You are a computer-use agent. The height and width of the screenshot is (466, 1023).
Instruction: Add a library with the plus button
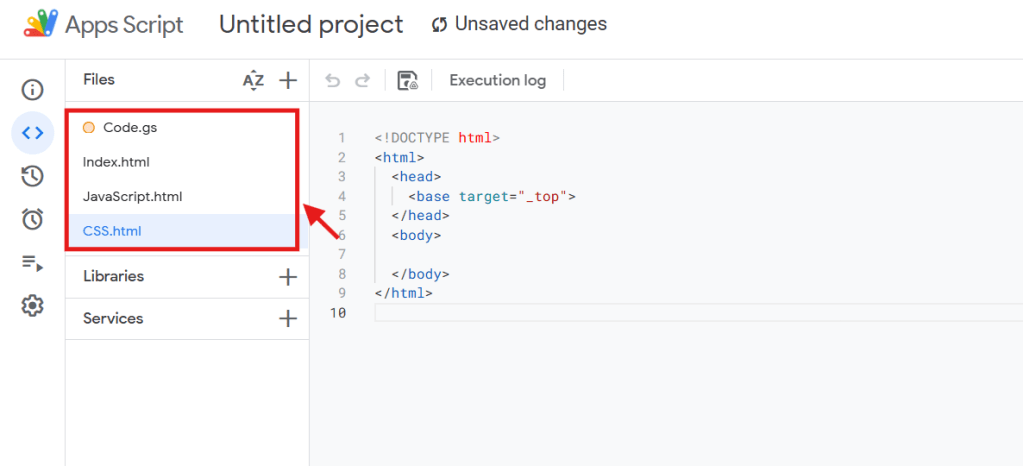click(288, 277)
